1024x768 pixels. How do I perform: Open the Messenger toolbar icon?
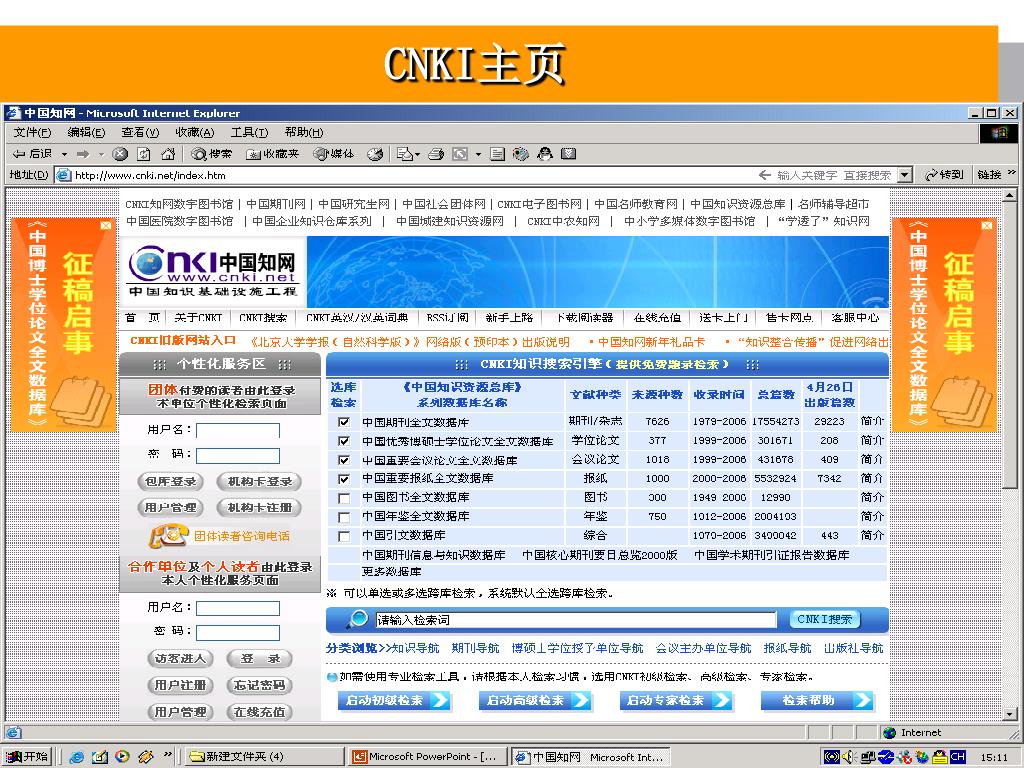(x=520, y=154)
